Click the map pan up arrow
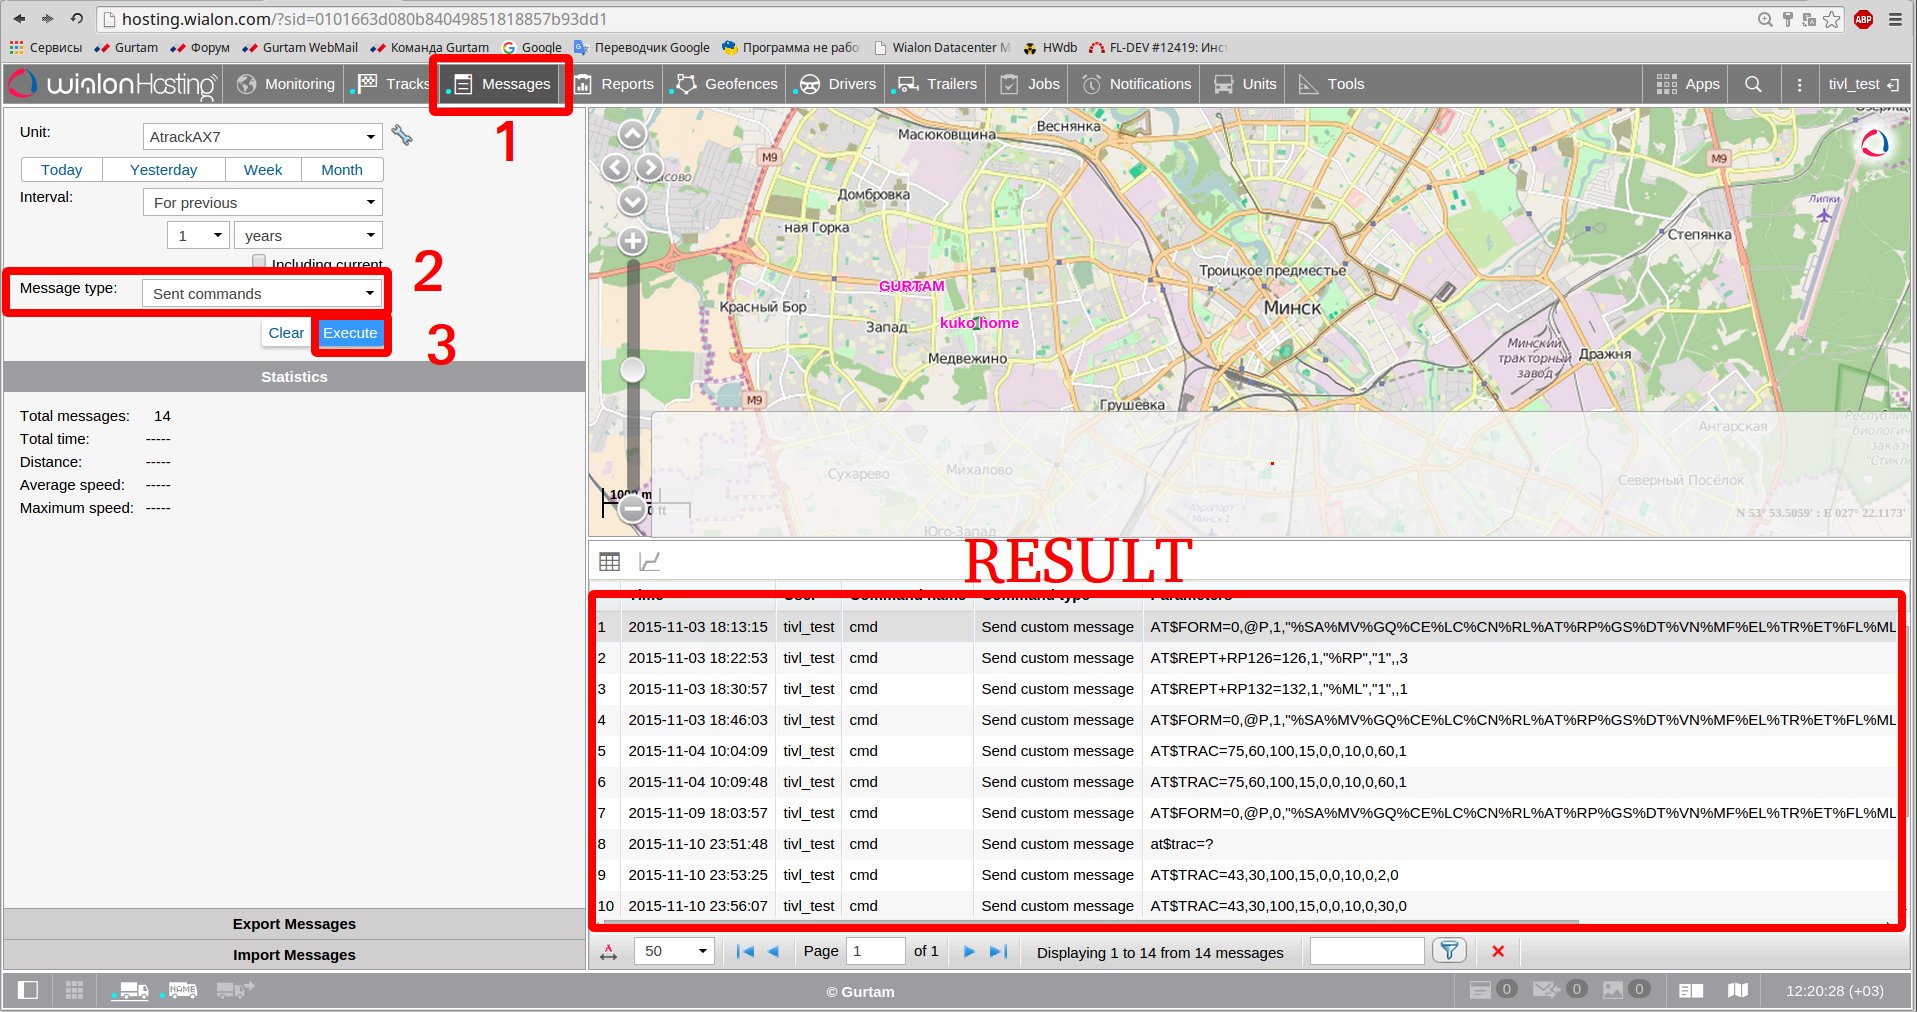This screenshot has width=1917, height=1012. (x=632, y=134)
